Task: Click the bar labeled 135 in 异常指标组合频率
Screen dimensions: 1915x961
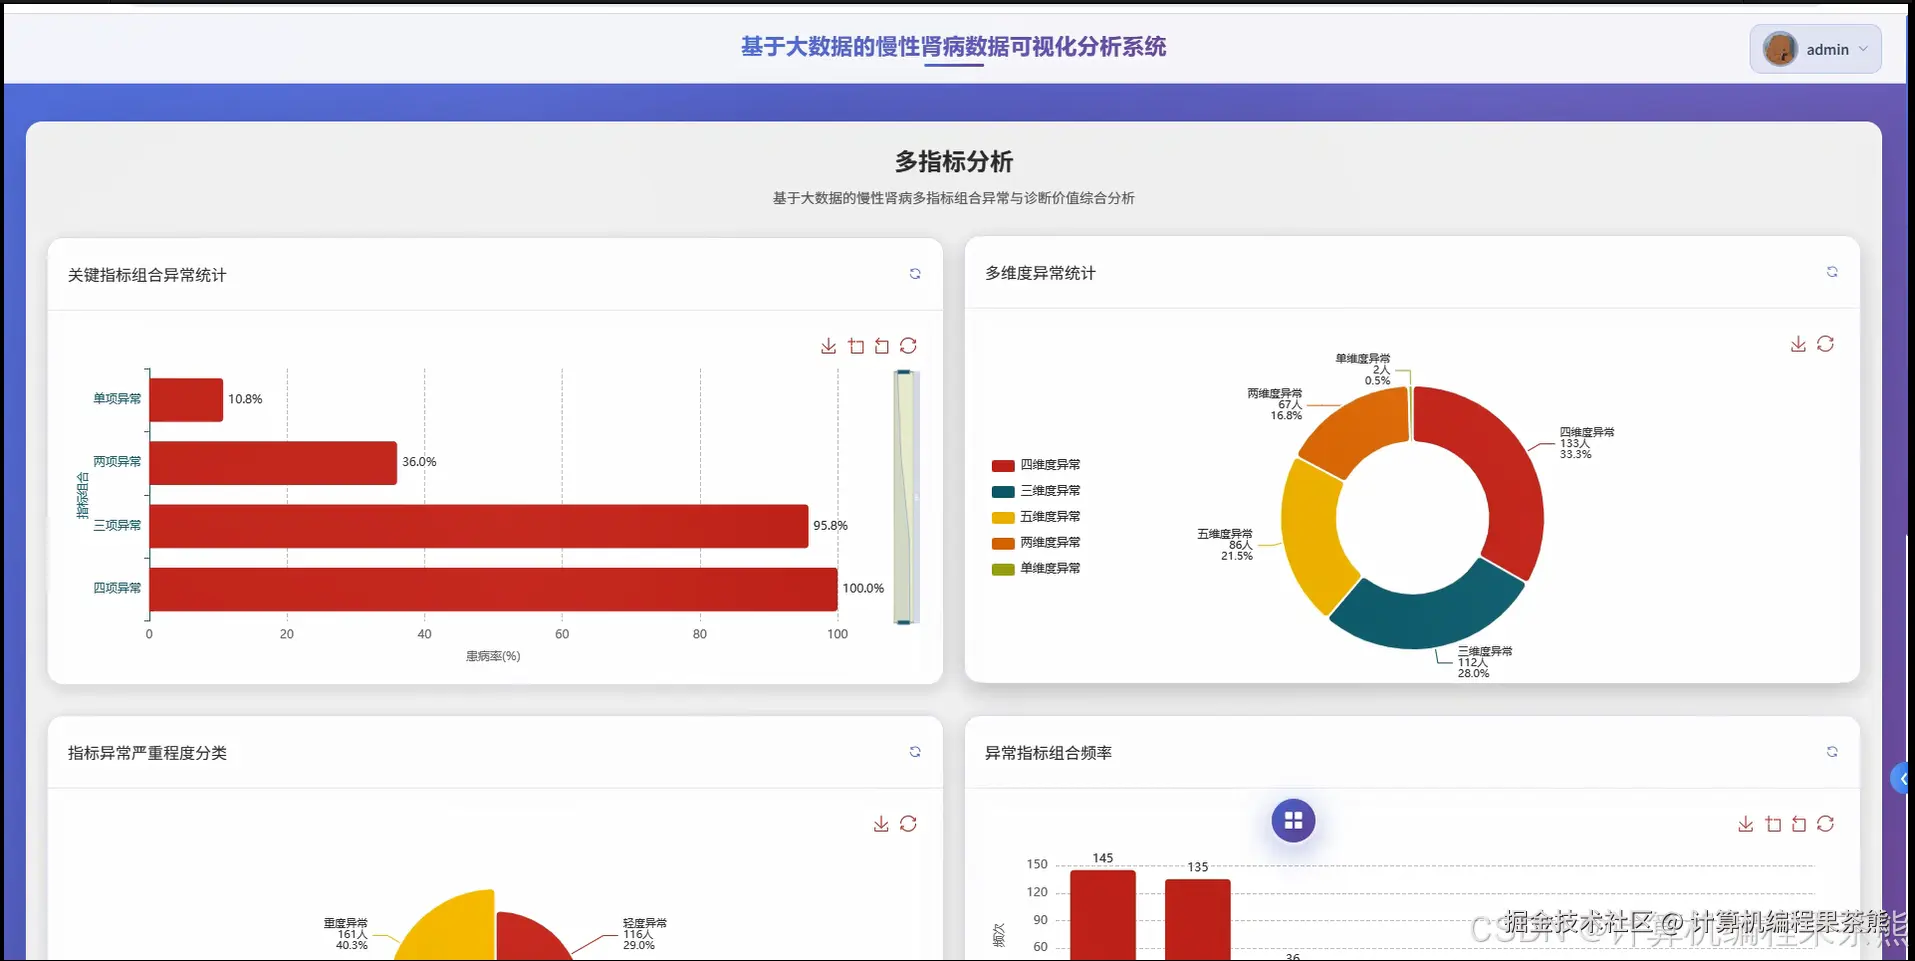Action: 1198,920
